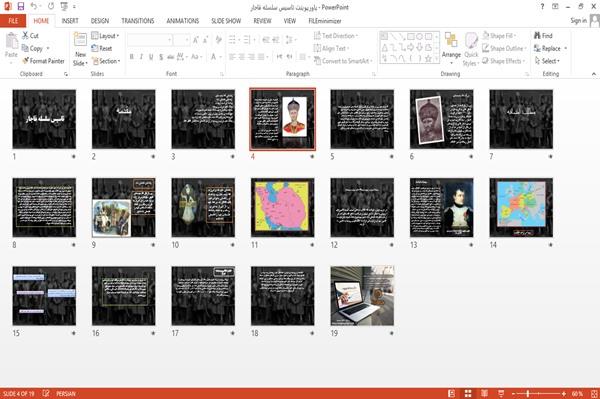Click the Fit slide to window icon
The image size is (600, 399).
click(x=594, y=393)
